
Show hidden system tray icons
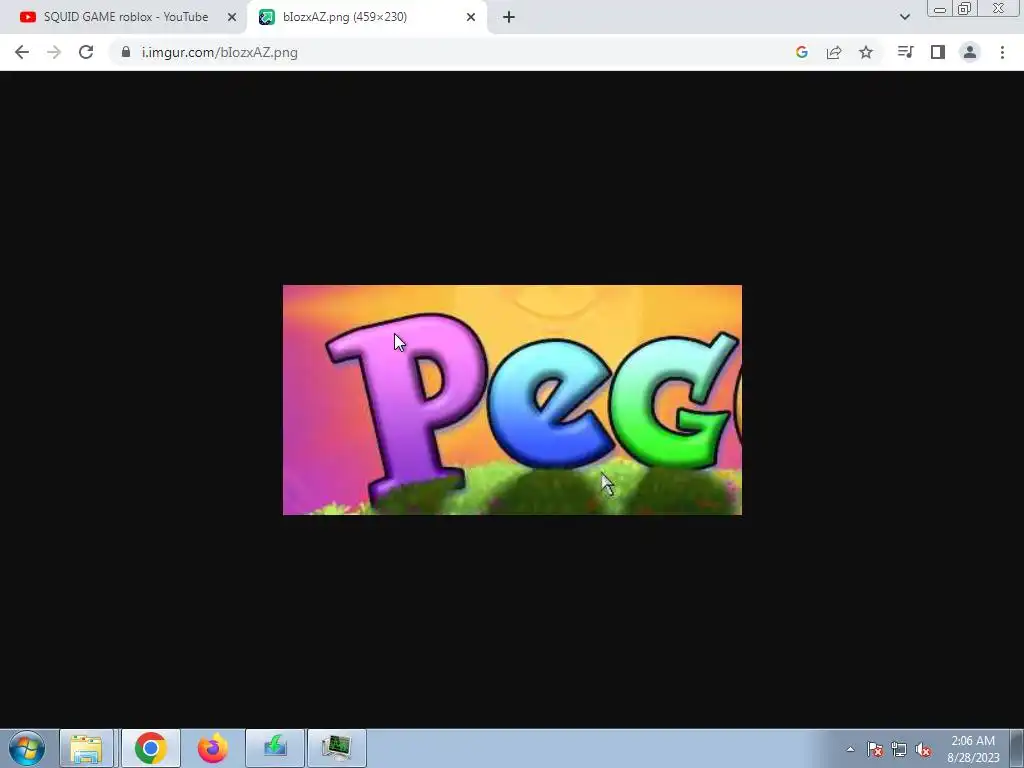coord(850,749)
